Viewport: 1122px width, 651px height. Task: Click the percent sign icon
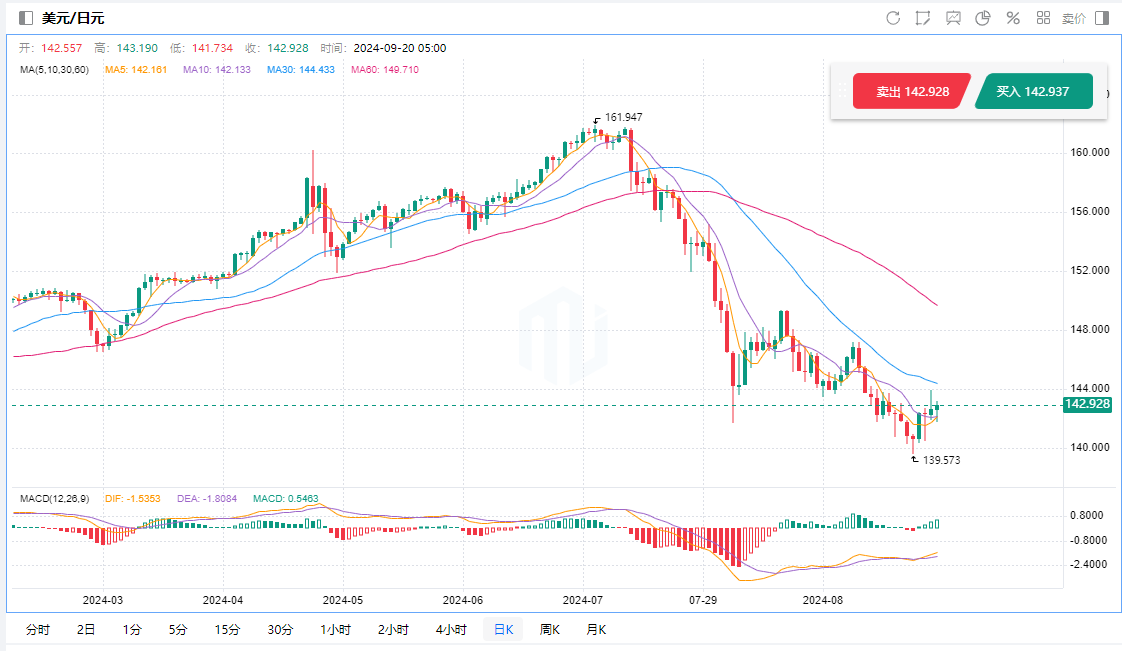click(1012, 18)
